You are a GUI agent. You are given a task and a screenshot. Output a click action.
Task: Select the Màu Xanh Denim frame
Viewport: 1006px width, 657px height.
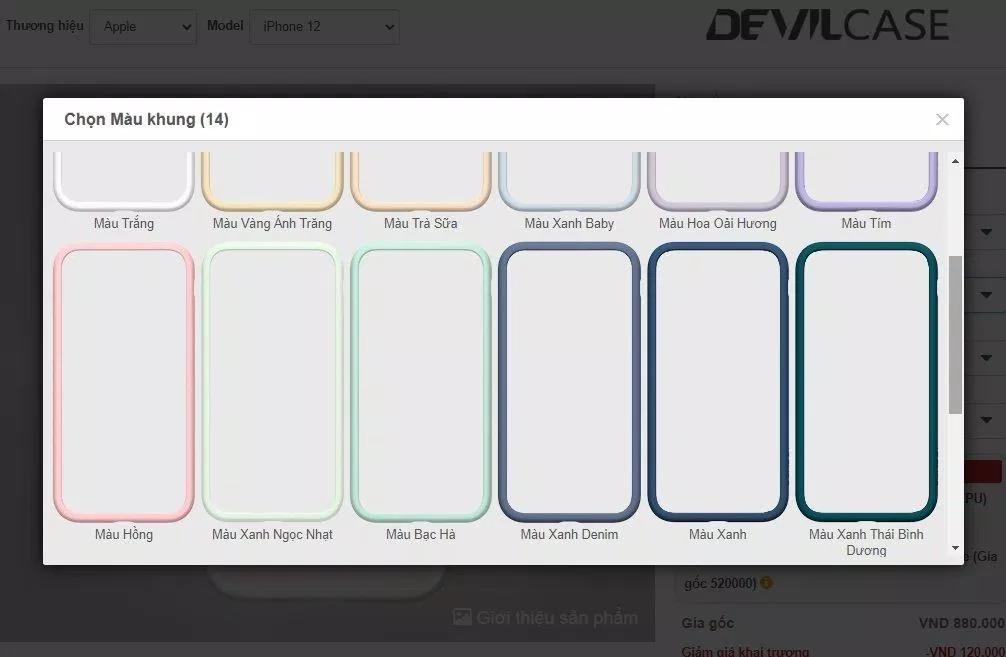tap(569, 383)
